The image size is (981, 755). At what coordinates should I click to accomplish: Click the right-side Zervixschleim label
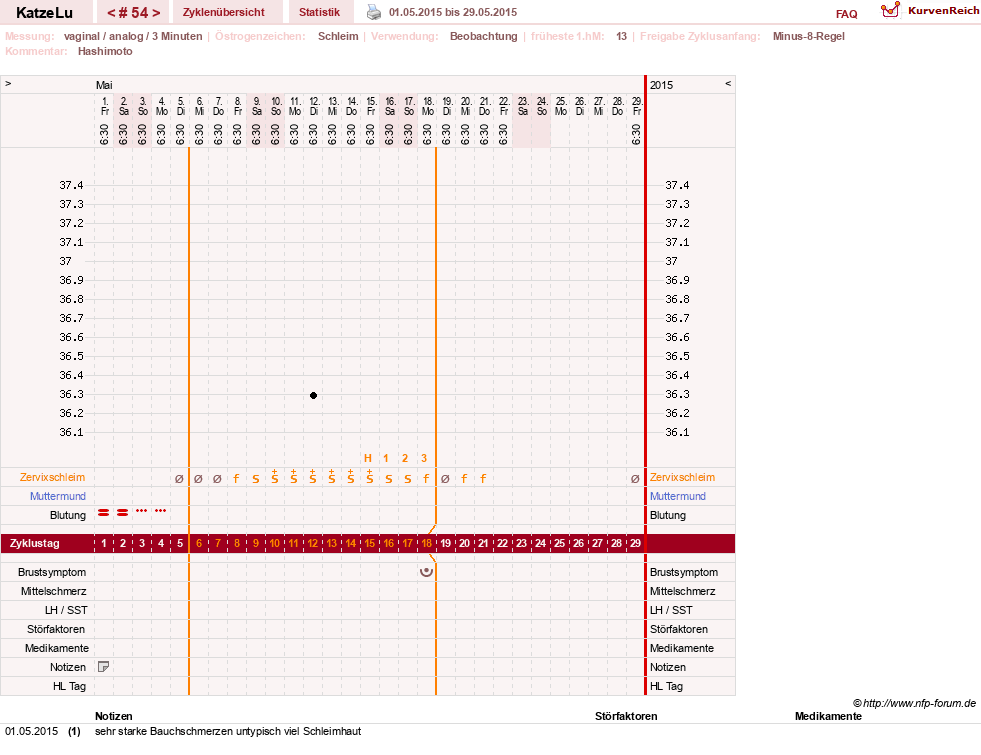(682, 477)
